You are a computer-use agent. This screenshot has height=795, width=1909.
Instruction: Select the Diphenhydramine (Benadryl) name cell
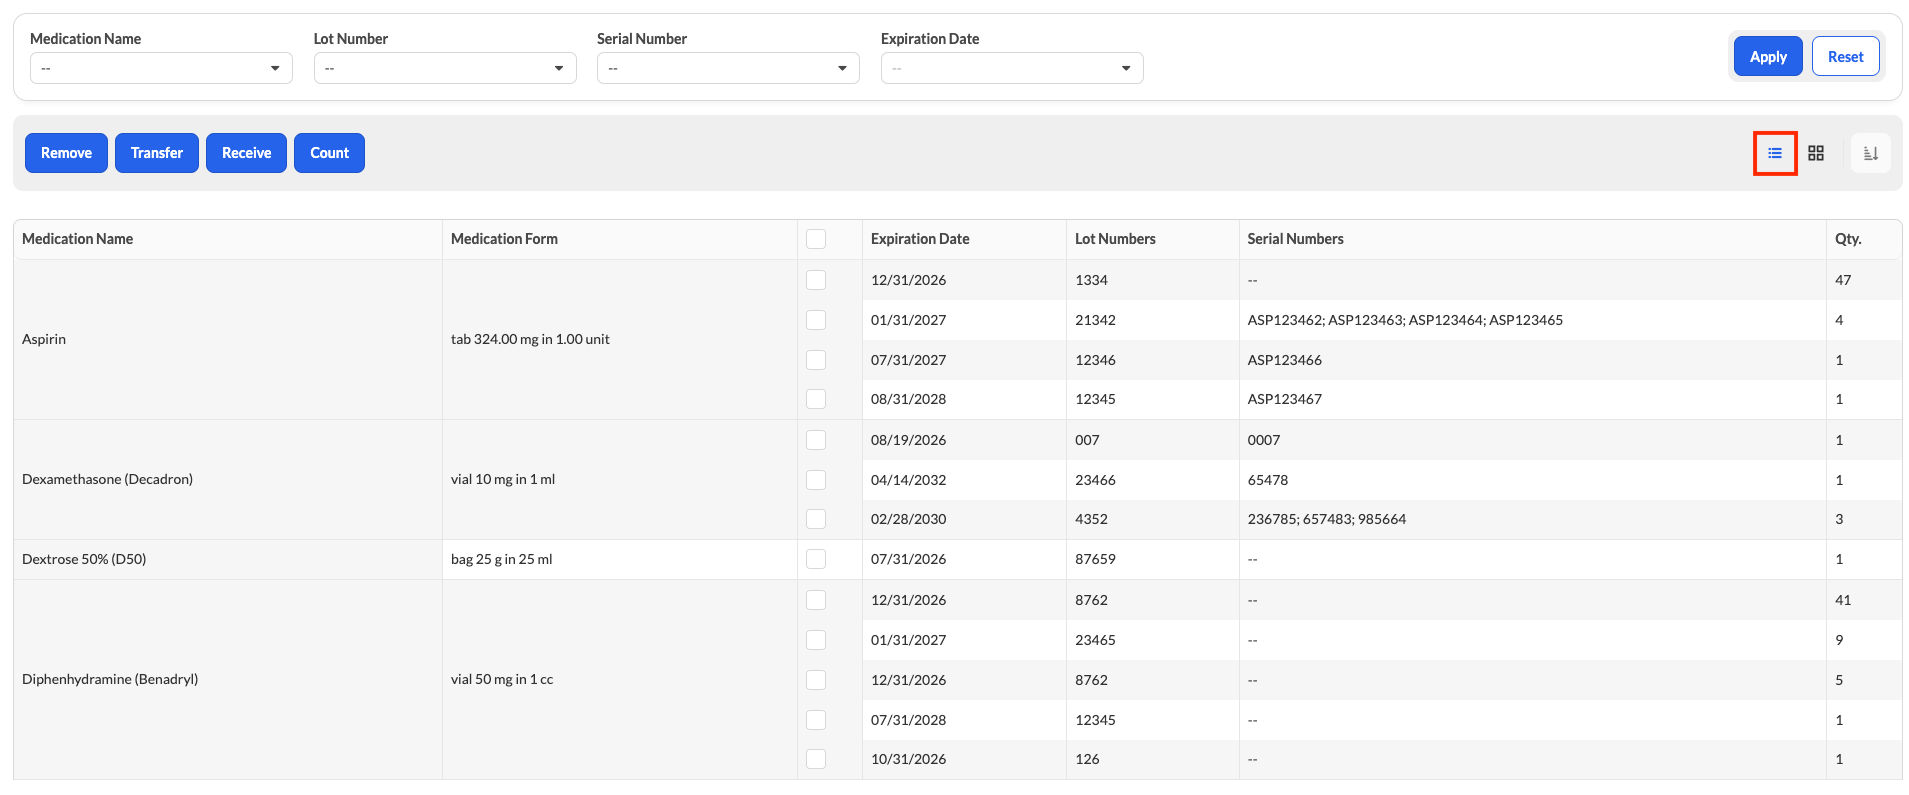pos(228,679)
